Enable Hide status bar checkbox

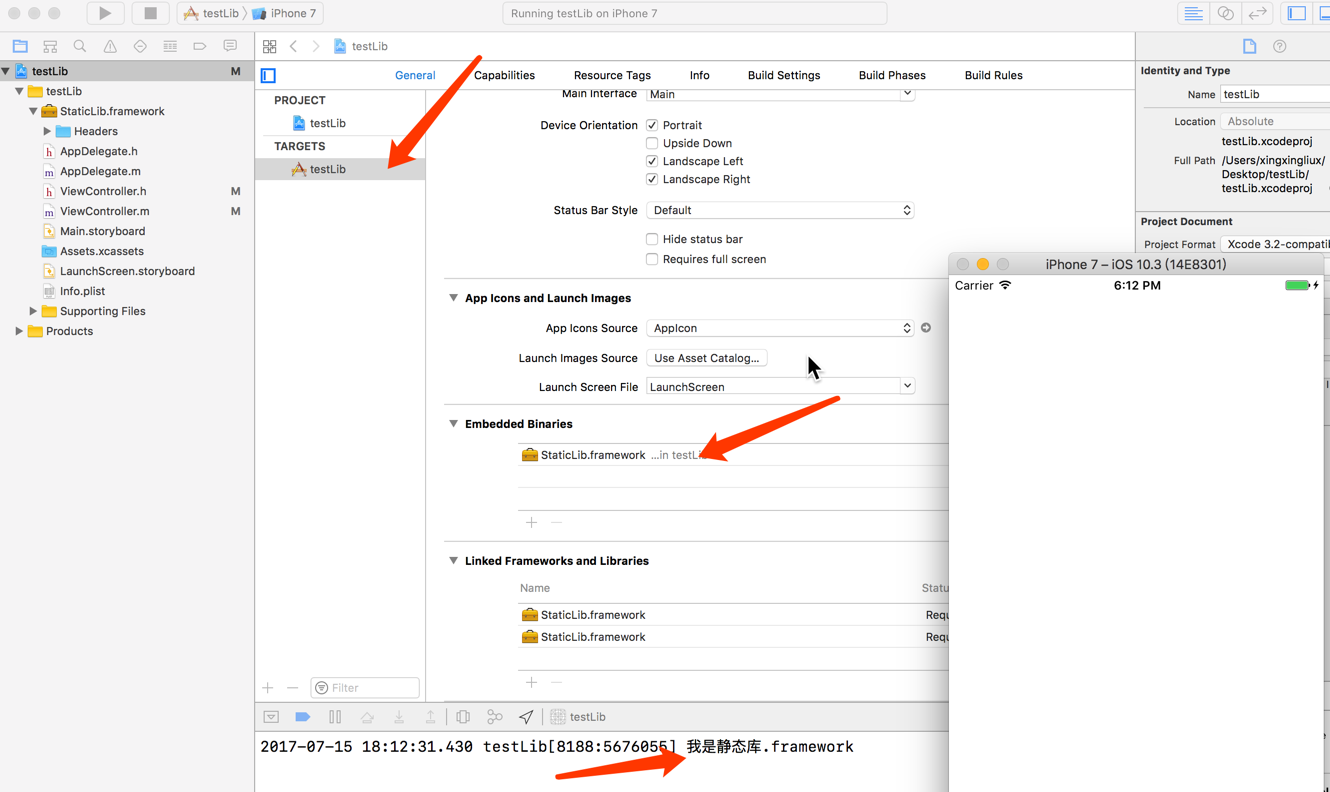652,239
